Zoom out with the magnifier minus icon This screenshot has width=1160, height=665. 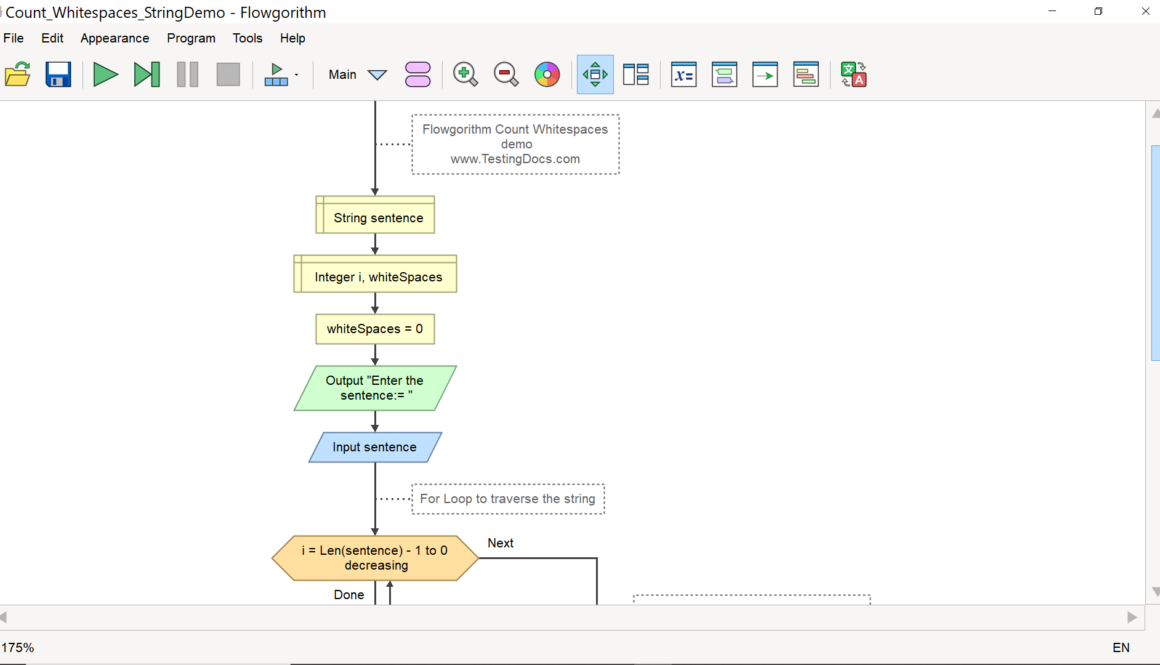506,75
